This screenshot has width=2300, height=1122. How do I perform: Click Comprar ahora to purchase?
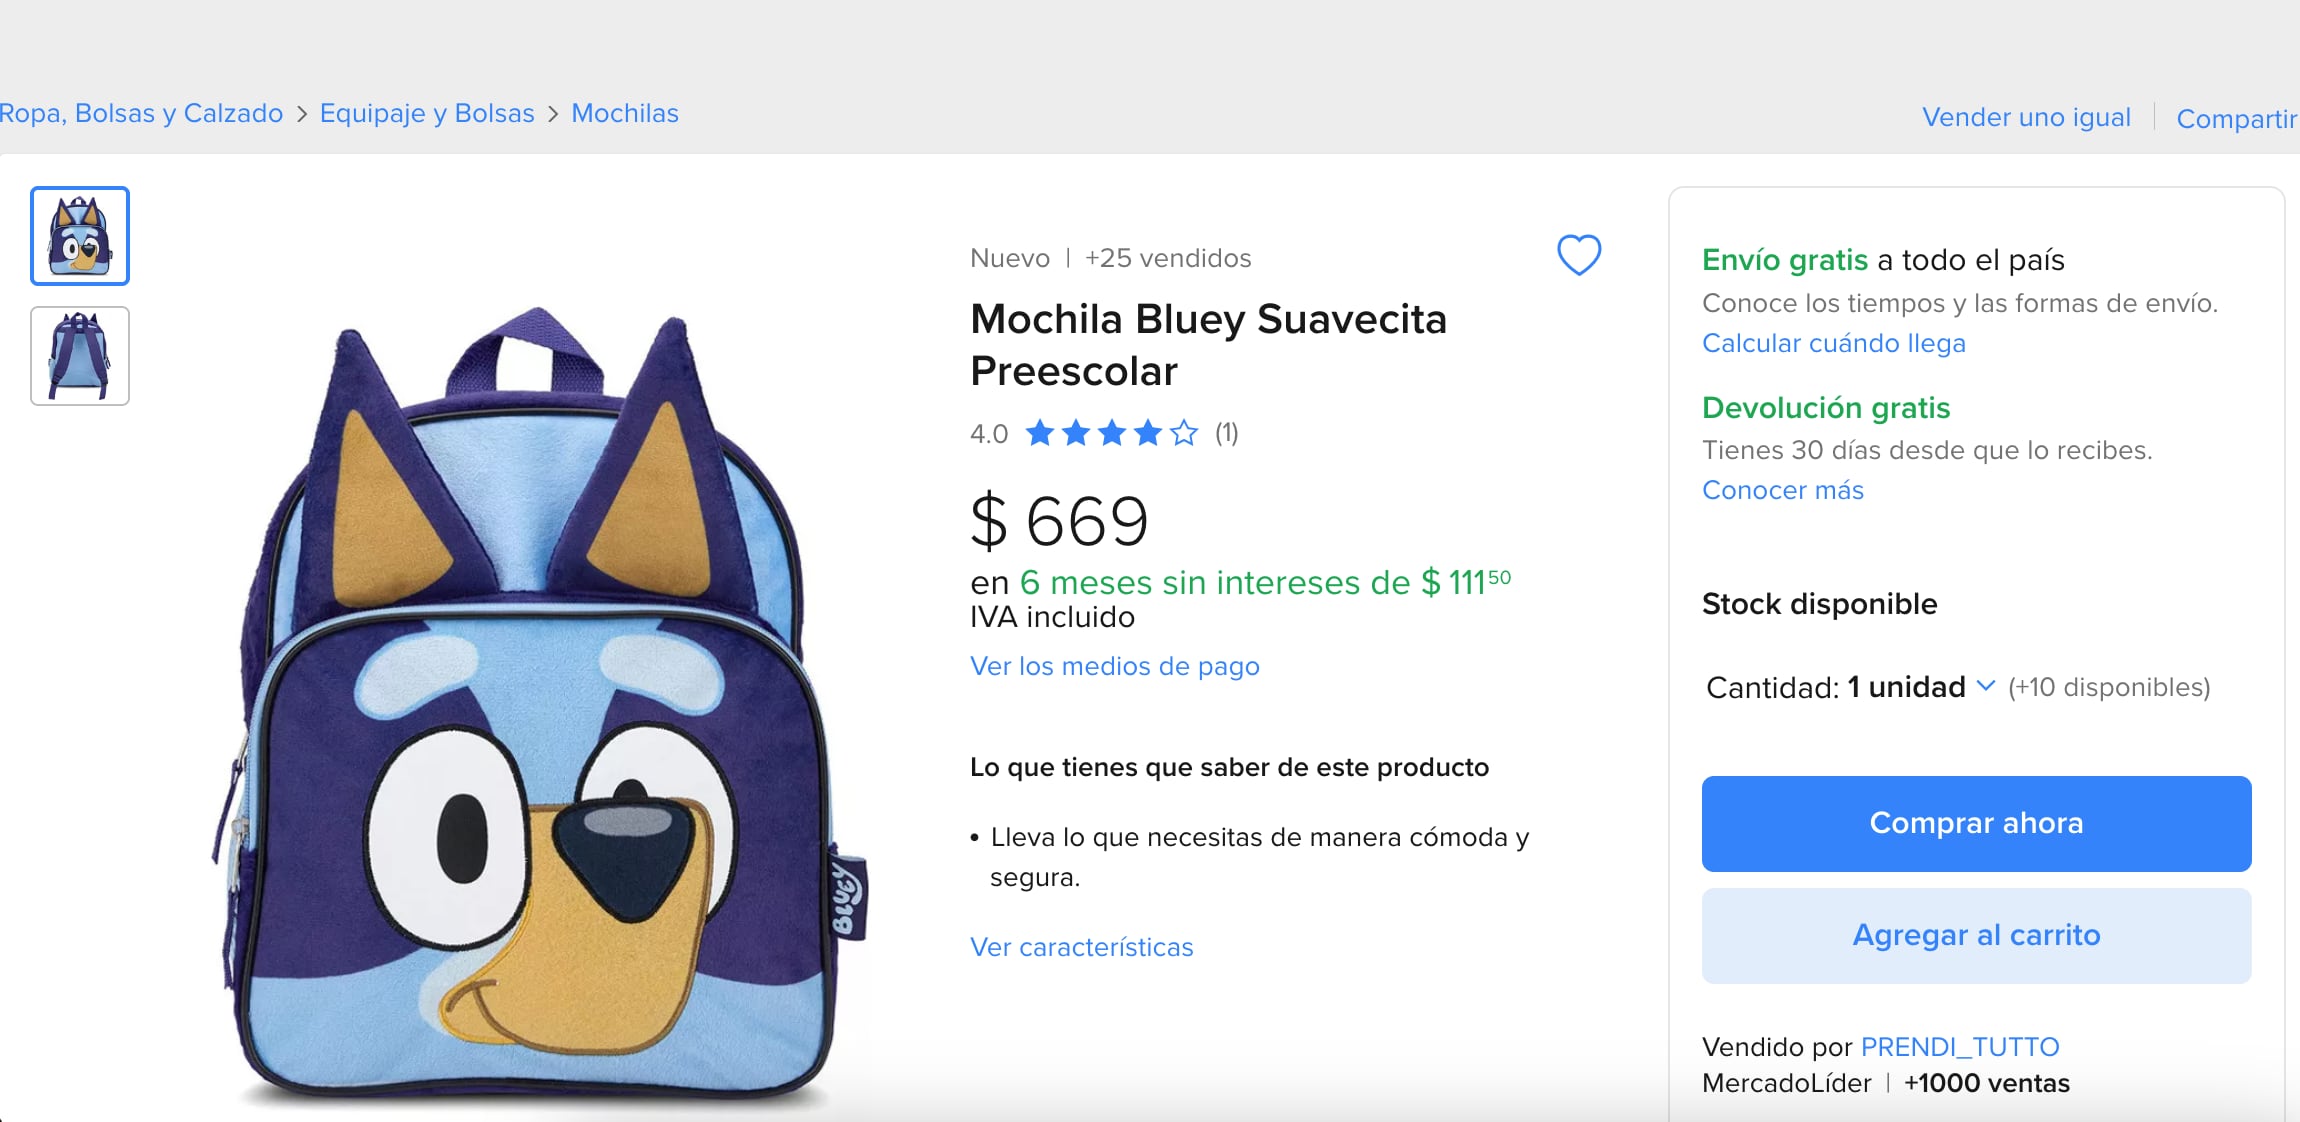(1975, 823)
